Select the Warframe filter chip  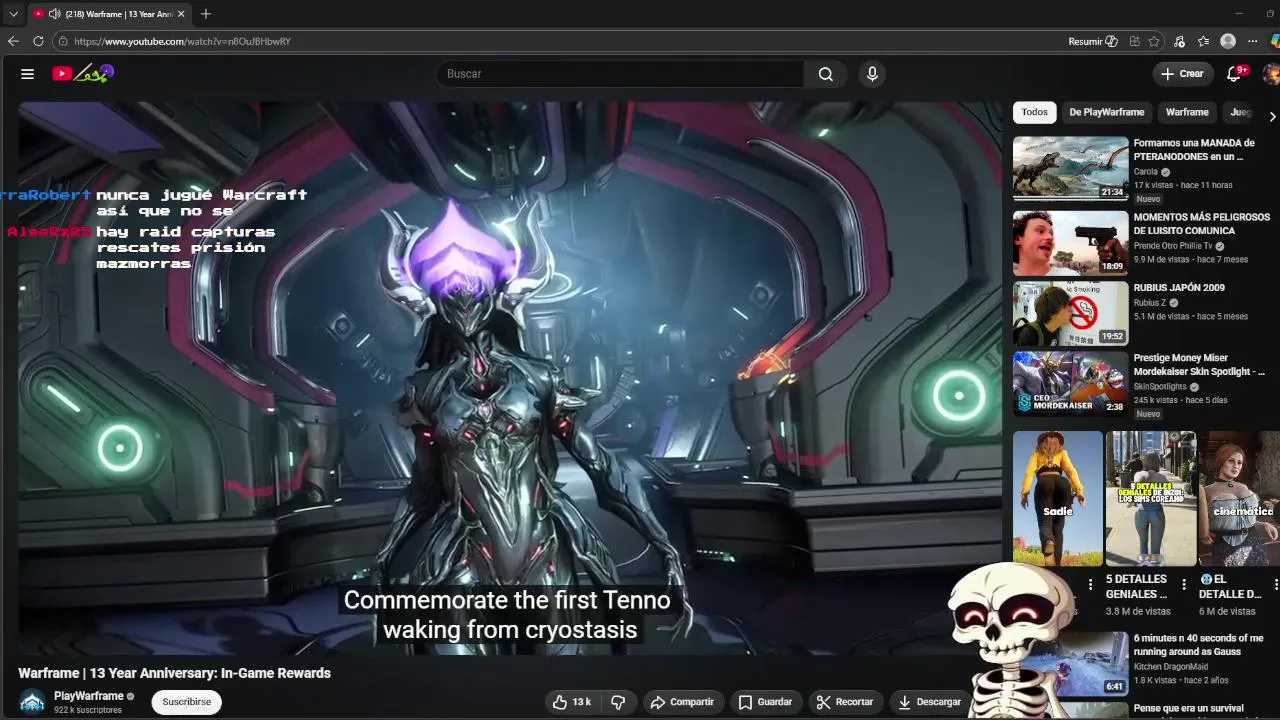click(1187, 112)
